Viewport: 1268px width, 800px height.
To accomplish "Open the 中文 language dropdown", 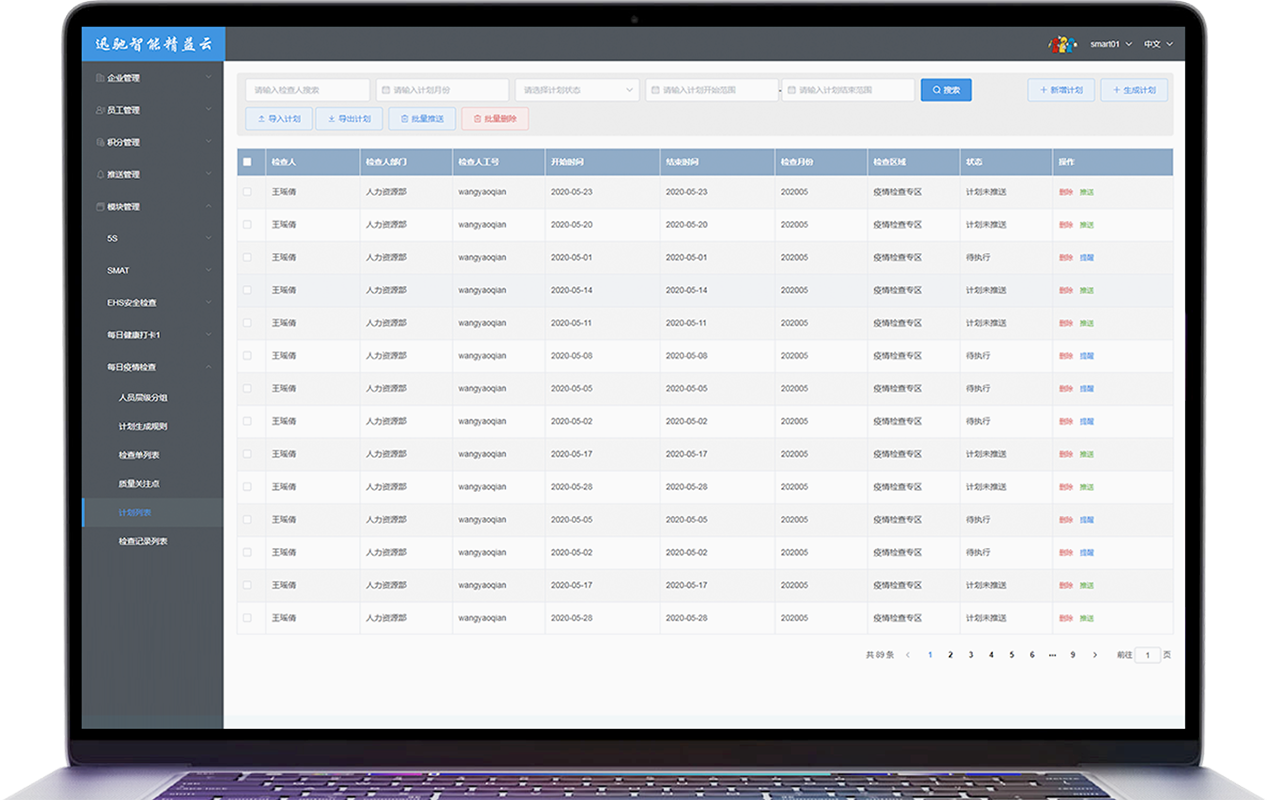I will 1158,44.
